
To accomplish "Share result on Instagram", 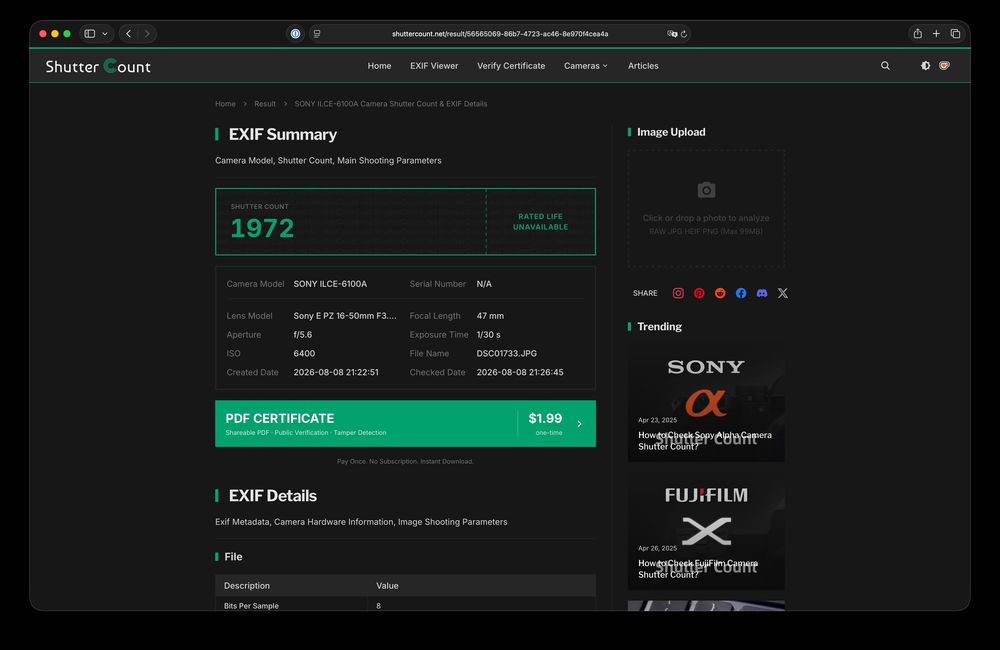I will (x=678, y=293).
